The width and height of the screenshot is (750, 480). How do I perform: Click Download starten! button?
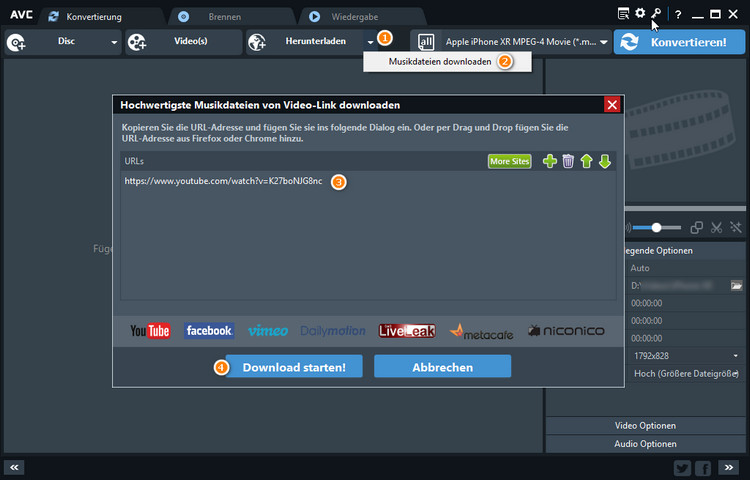coord(294,367)
